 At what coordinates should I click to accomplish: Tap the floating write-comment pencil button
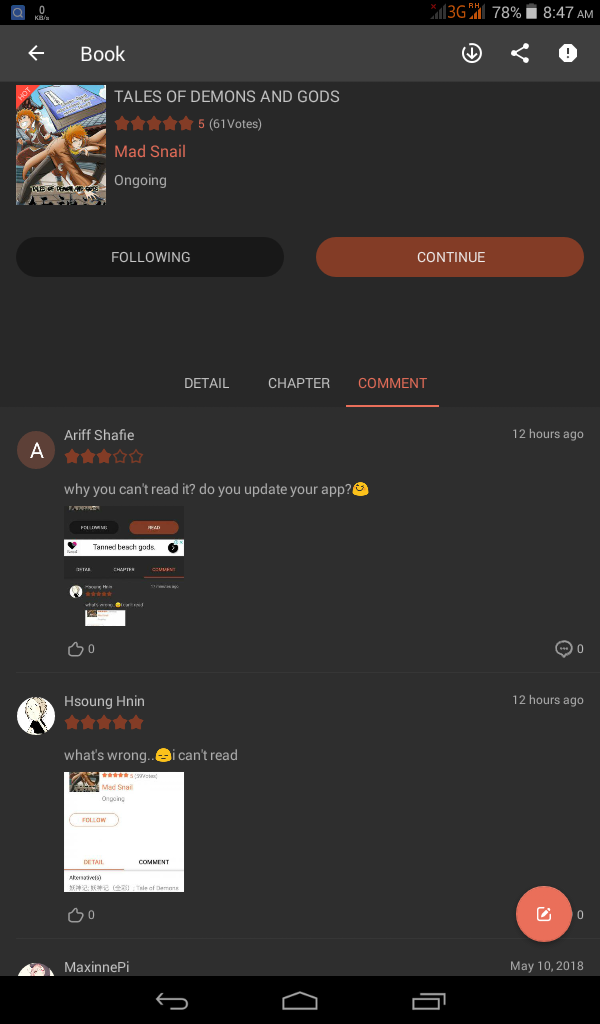pos(544,914)
